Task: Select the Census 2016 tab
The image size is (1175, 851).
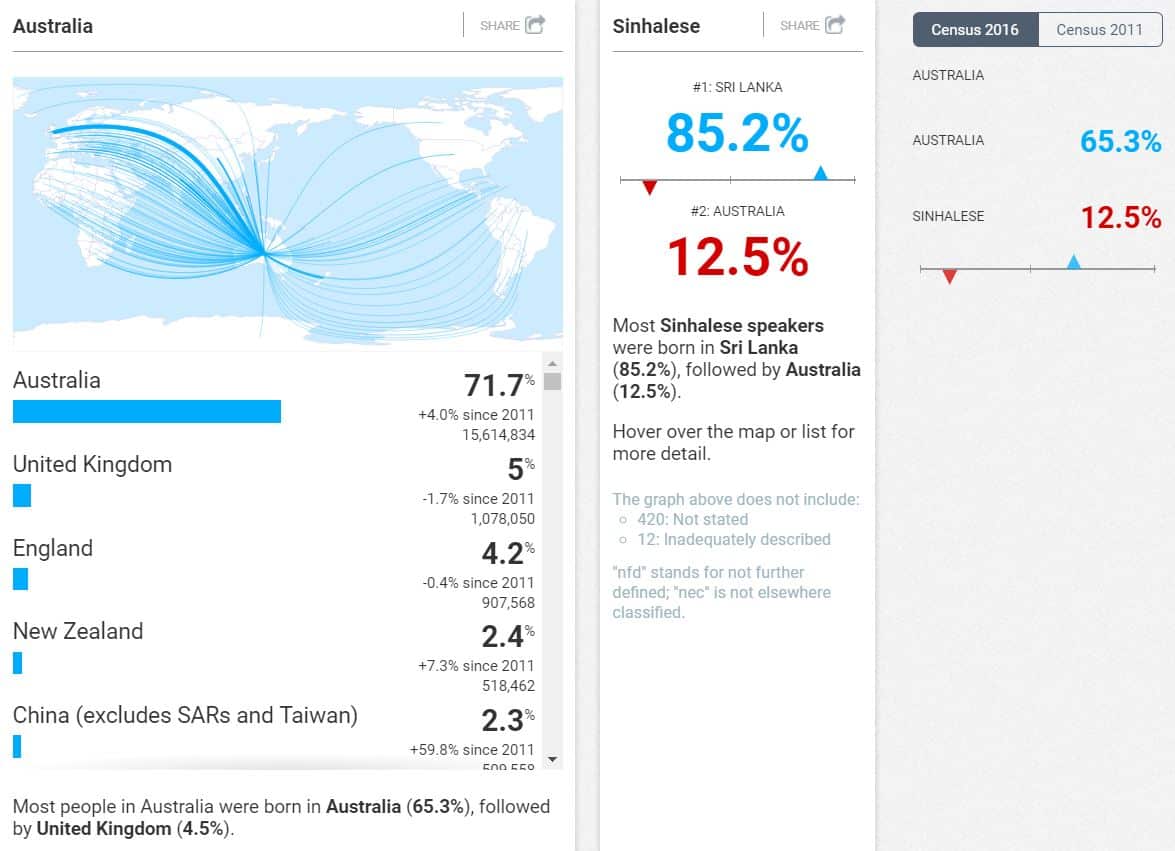Action: (x=975, y=29)
